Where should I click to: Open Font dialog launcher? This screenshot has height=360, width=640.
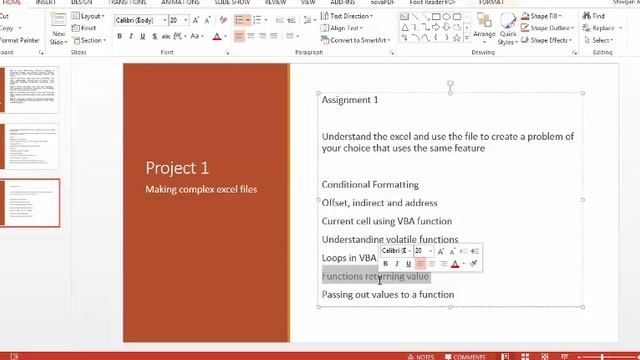[227, 53]
